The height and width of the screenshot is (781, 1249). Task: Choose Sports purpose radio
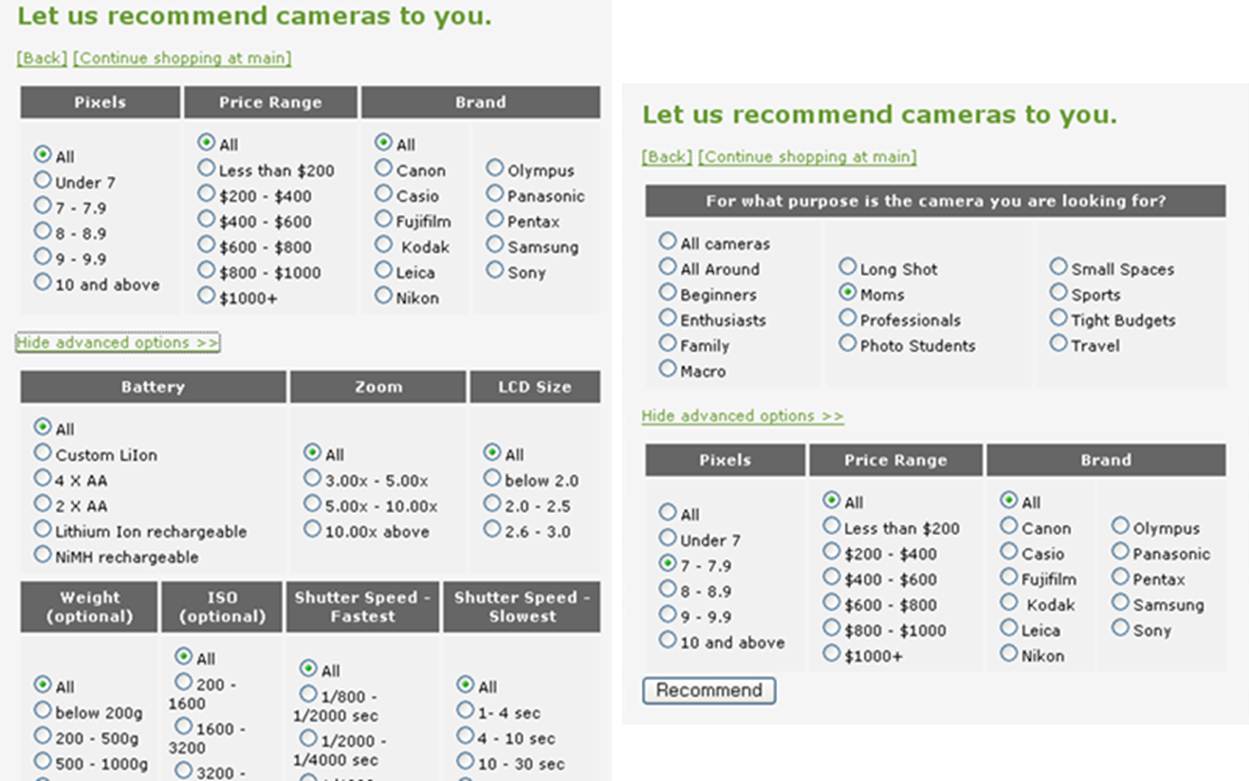click(x=1058, y=292)
